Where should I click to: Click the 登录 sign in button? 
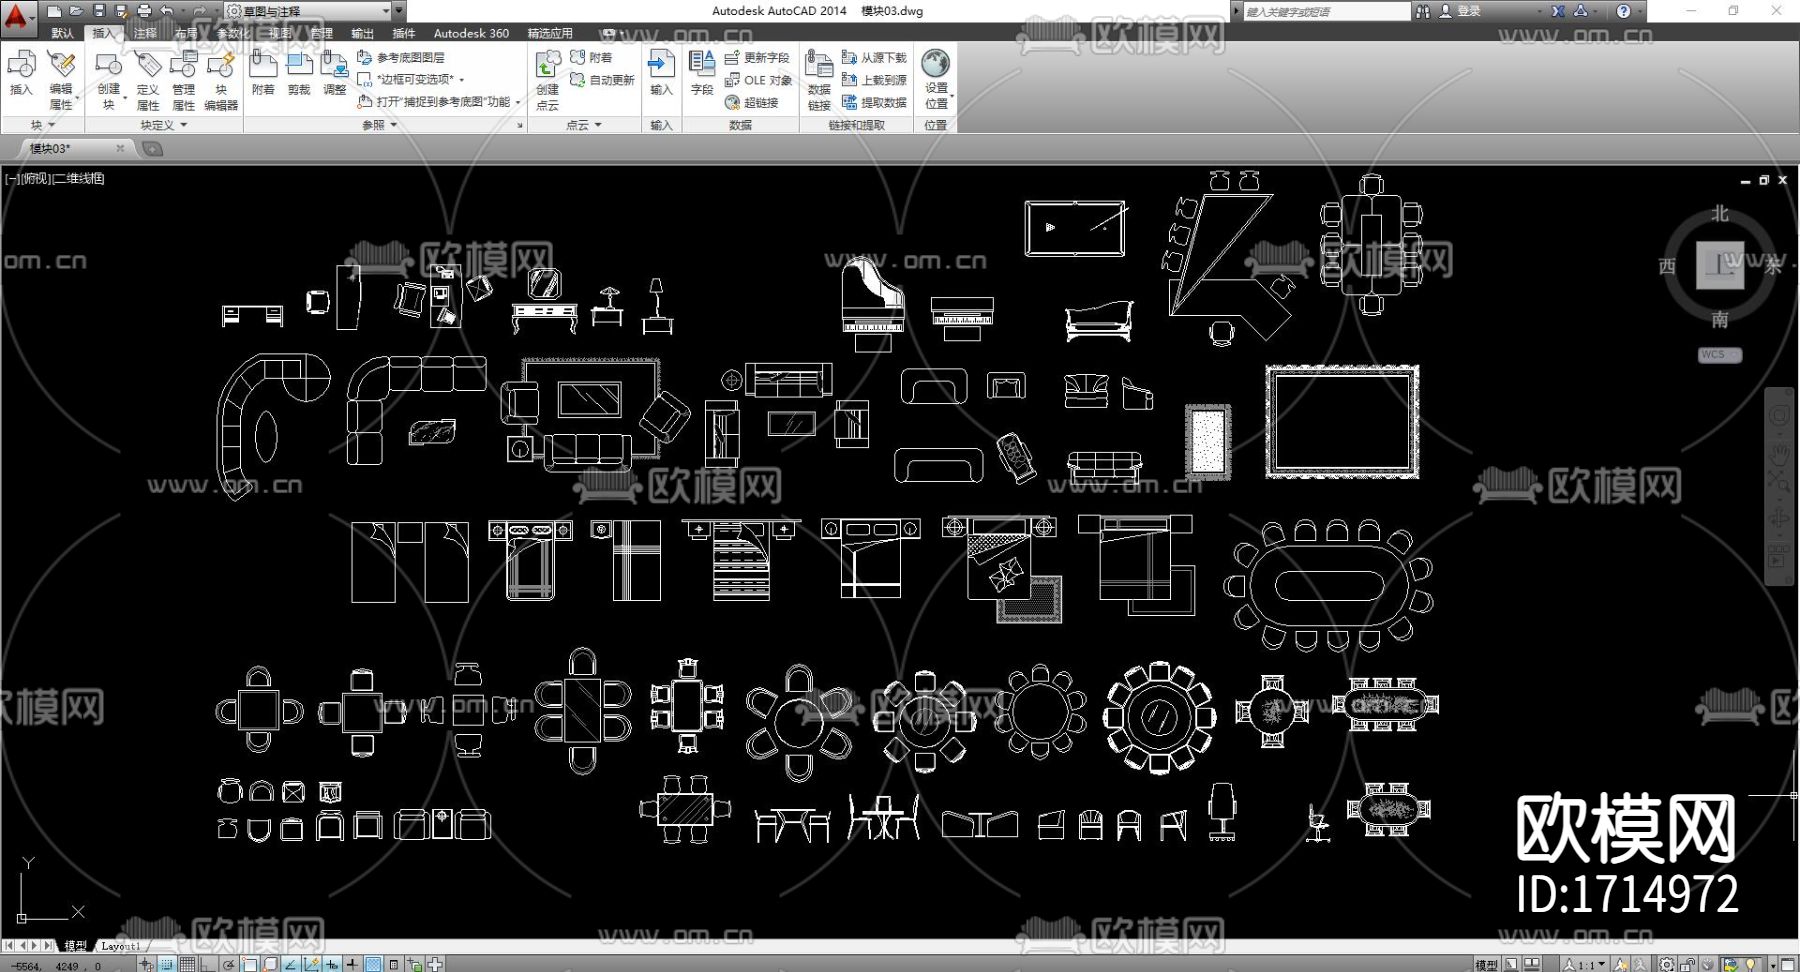(1460, 11)
